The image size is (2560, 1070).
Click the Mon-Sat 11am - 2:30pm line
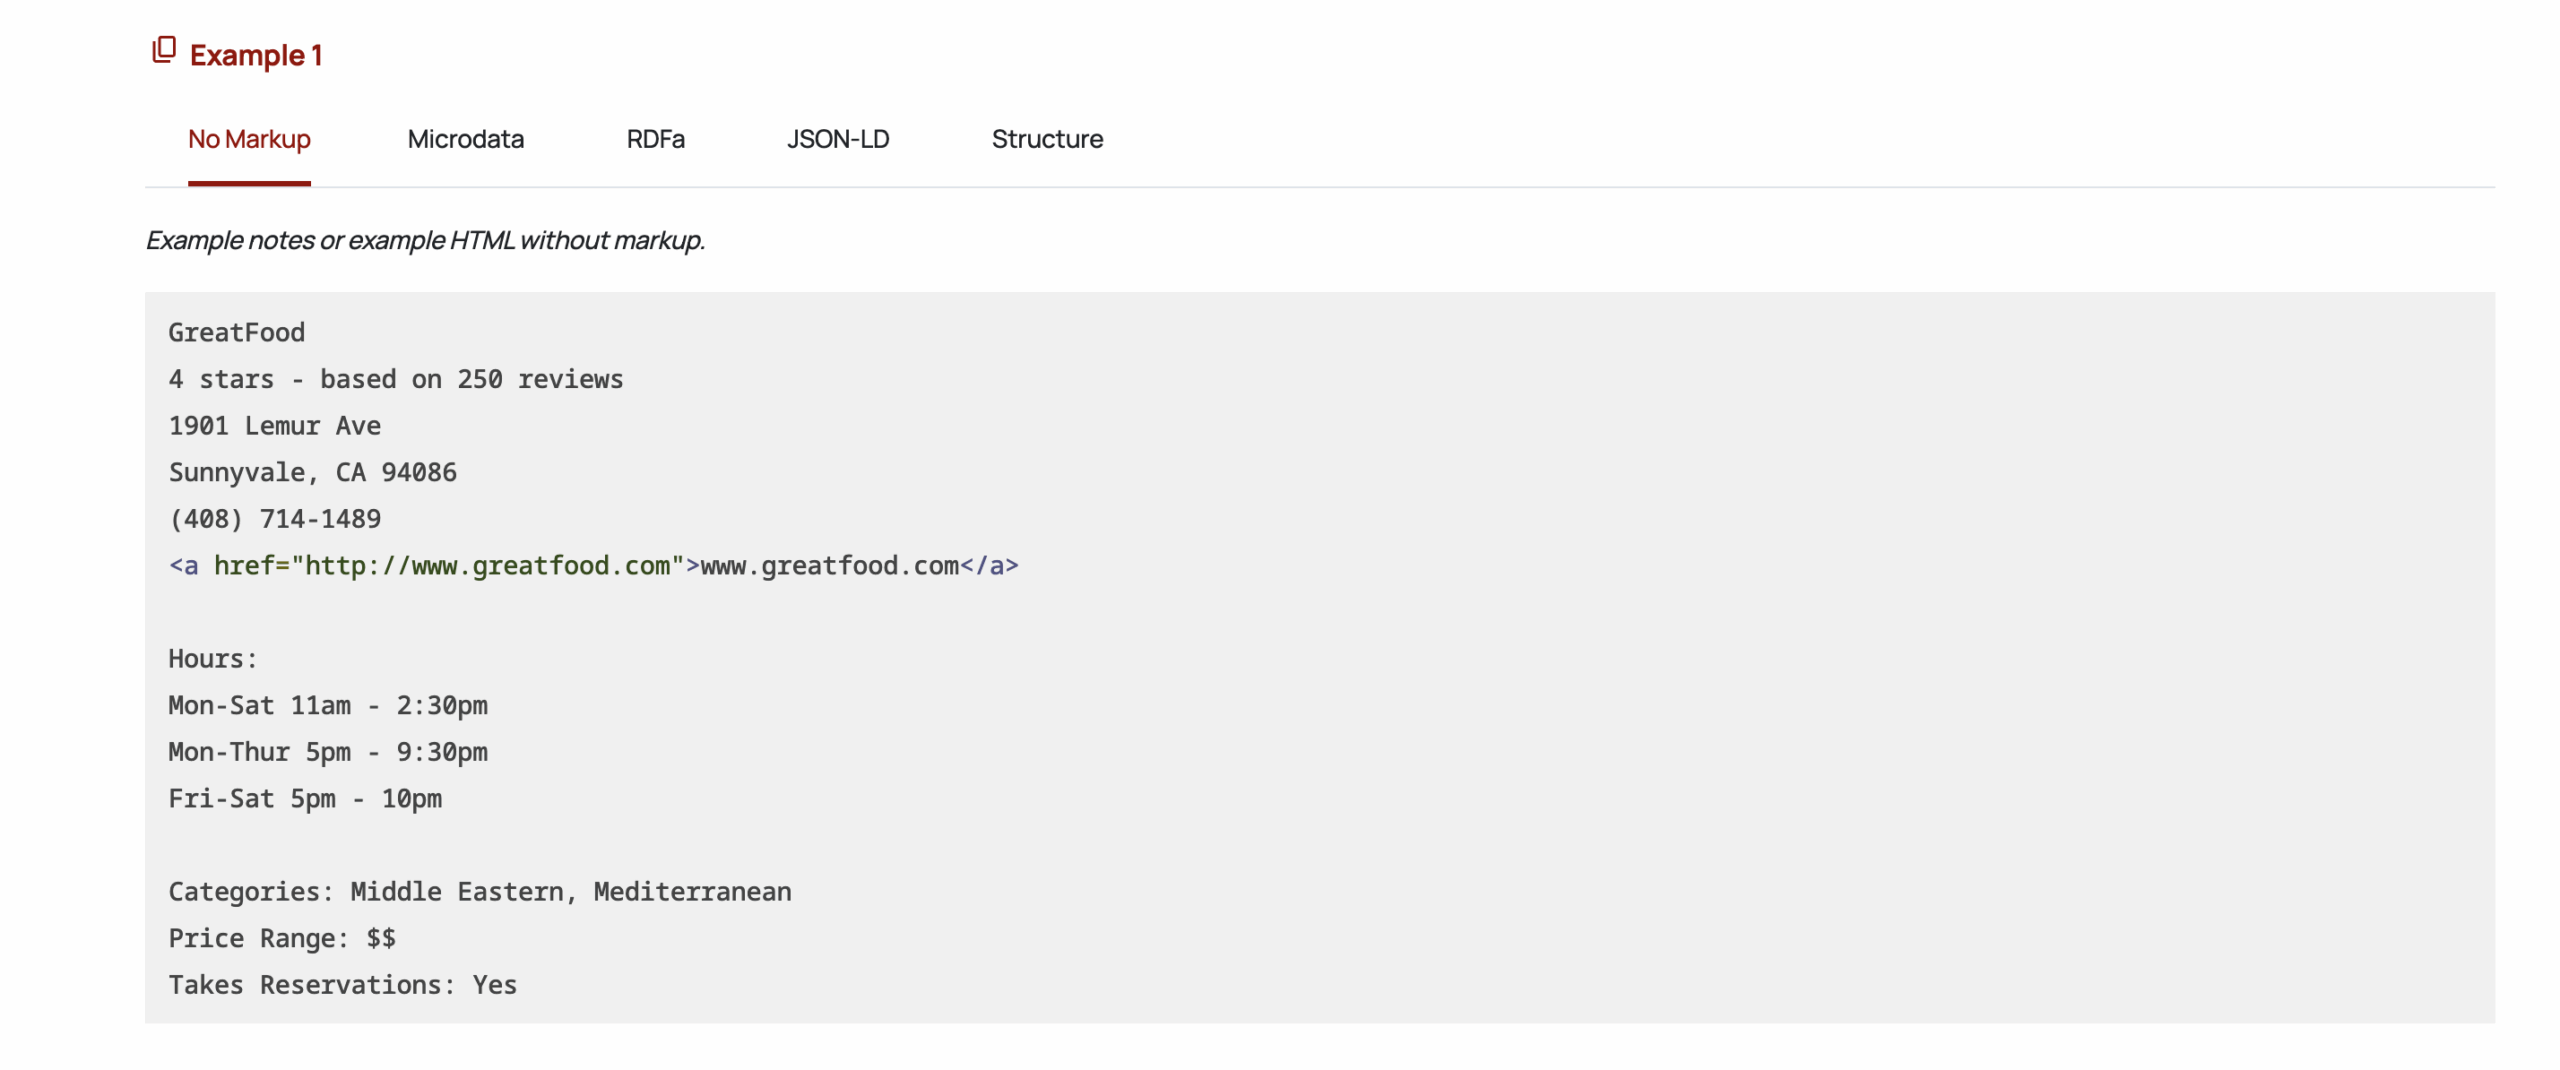pyautogui.click(x=327, y=705)
